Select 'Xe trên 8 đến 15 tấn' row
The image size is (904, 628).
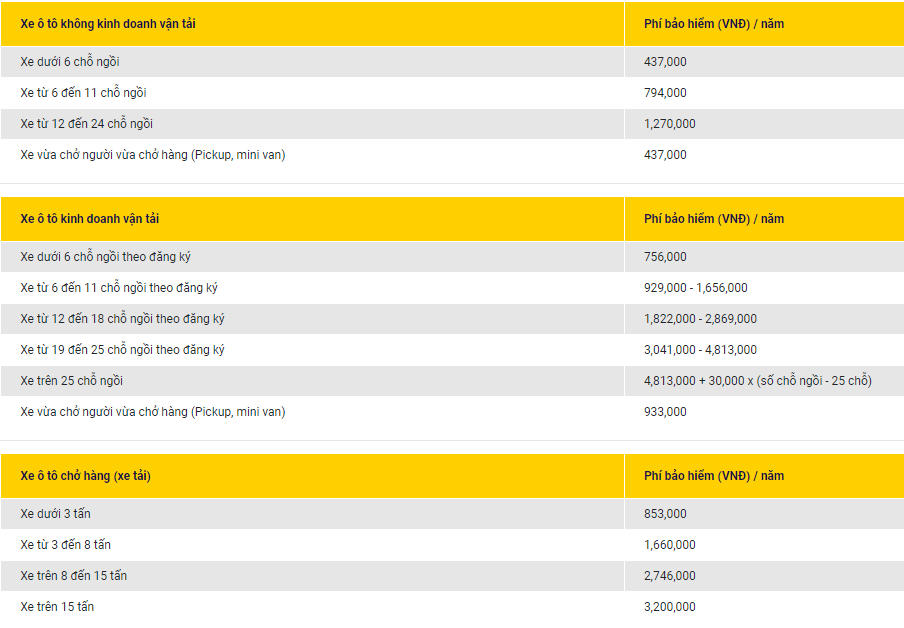tap(74, 576)
